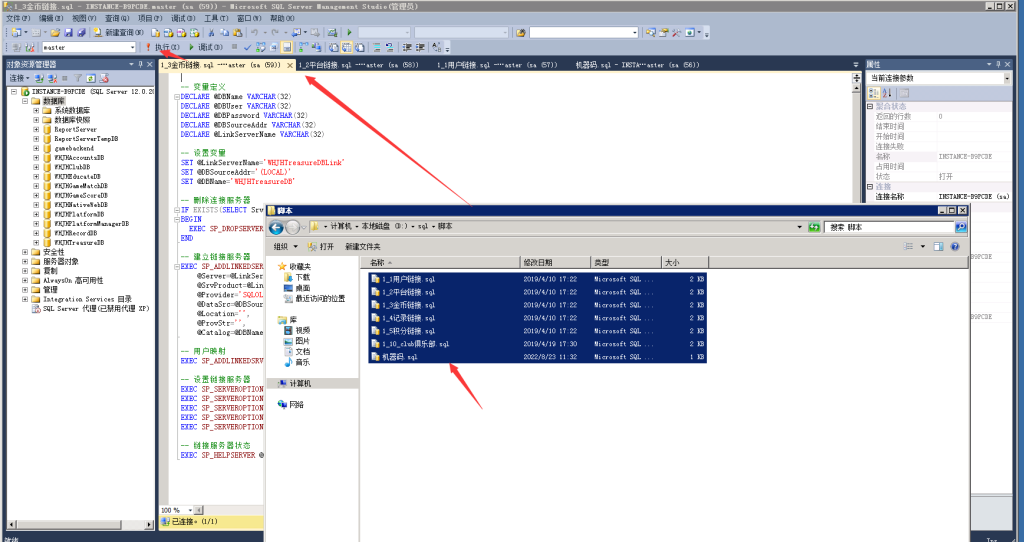Click the 调试 (Debug) green arrow button
Image resolution: width=1024 pixels, height=542 pixels.
[x=204, y=47]
